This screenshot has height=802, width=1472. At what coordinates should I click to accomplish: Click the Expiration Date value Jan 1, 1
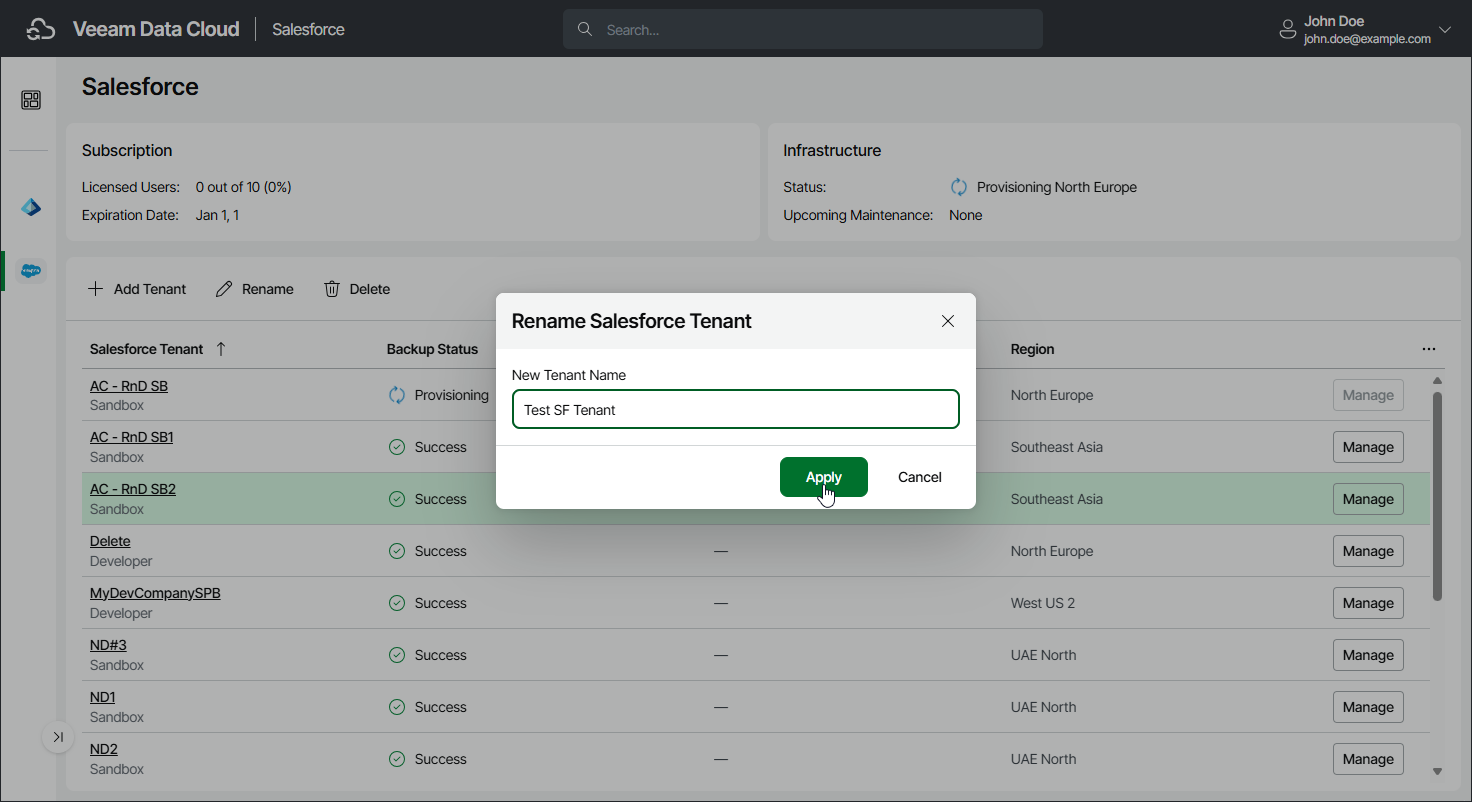click(x=217, y=215)
